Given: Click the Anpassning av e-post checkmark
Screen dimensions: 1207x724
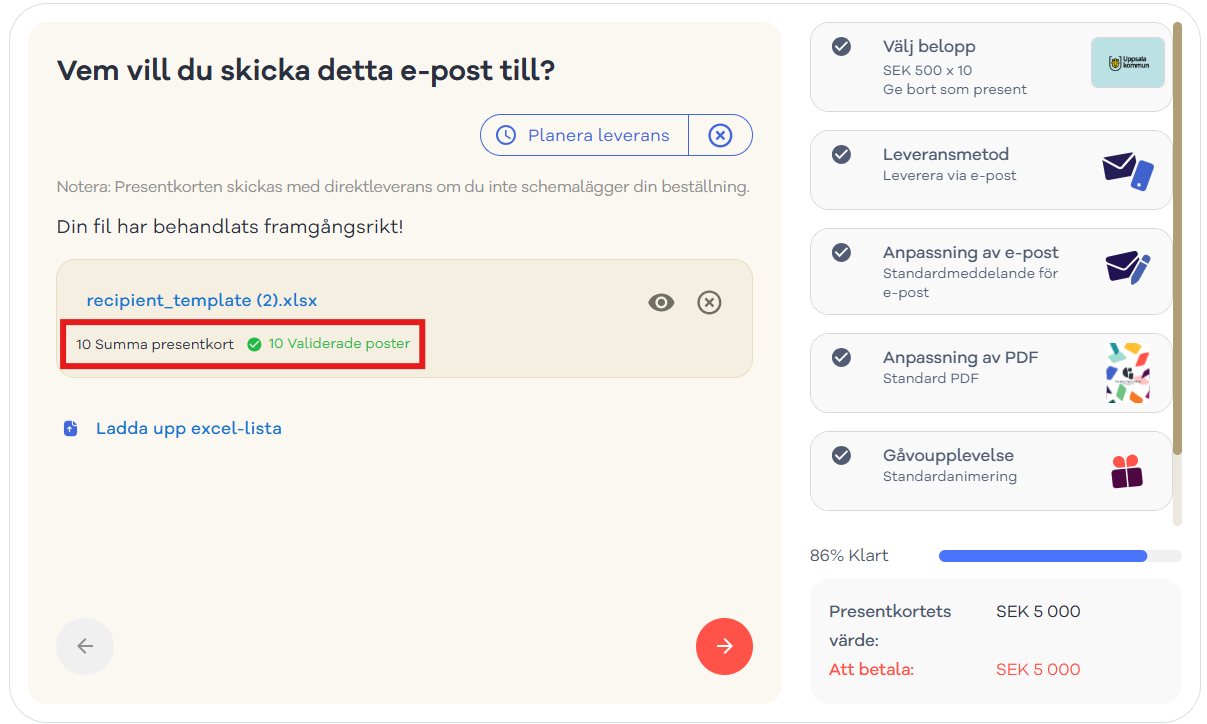Looking at the screenshot, I should (x=842, y=252).
